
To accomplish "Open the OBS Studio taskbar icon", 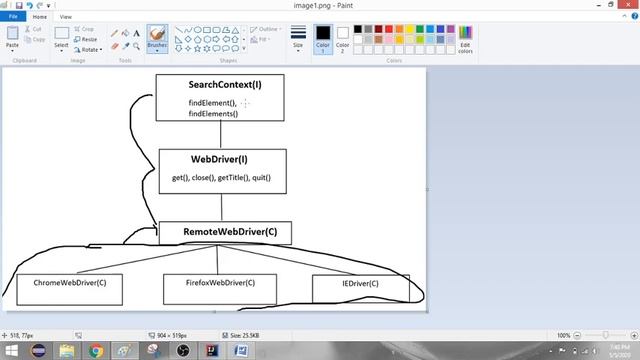I will pyautogui.click(x=183, y=351).
